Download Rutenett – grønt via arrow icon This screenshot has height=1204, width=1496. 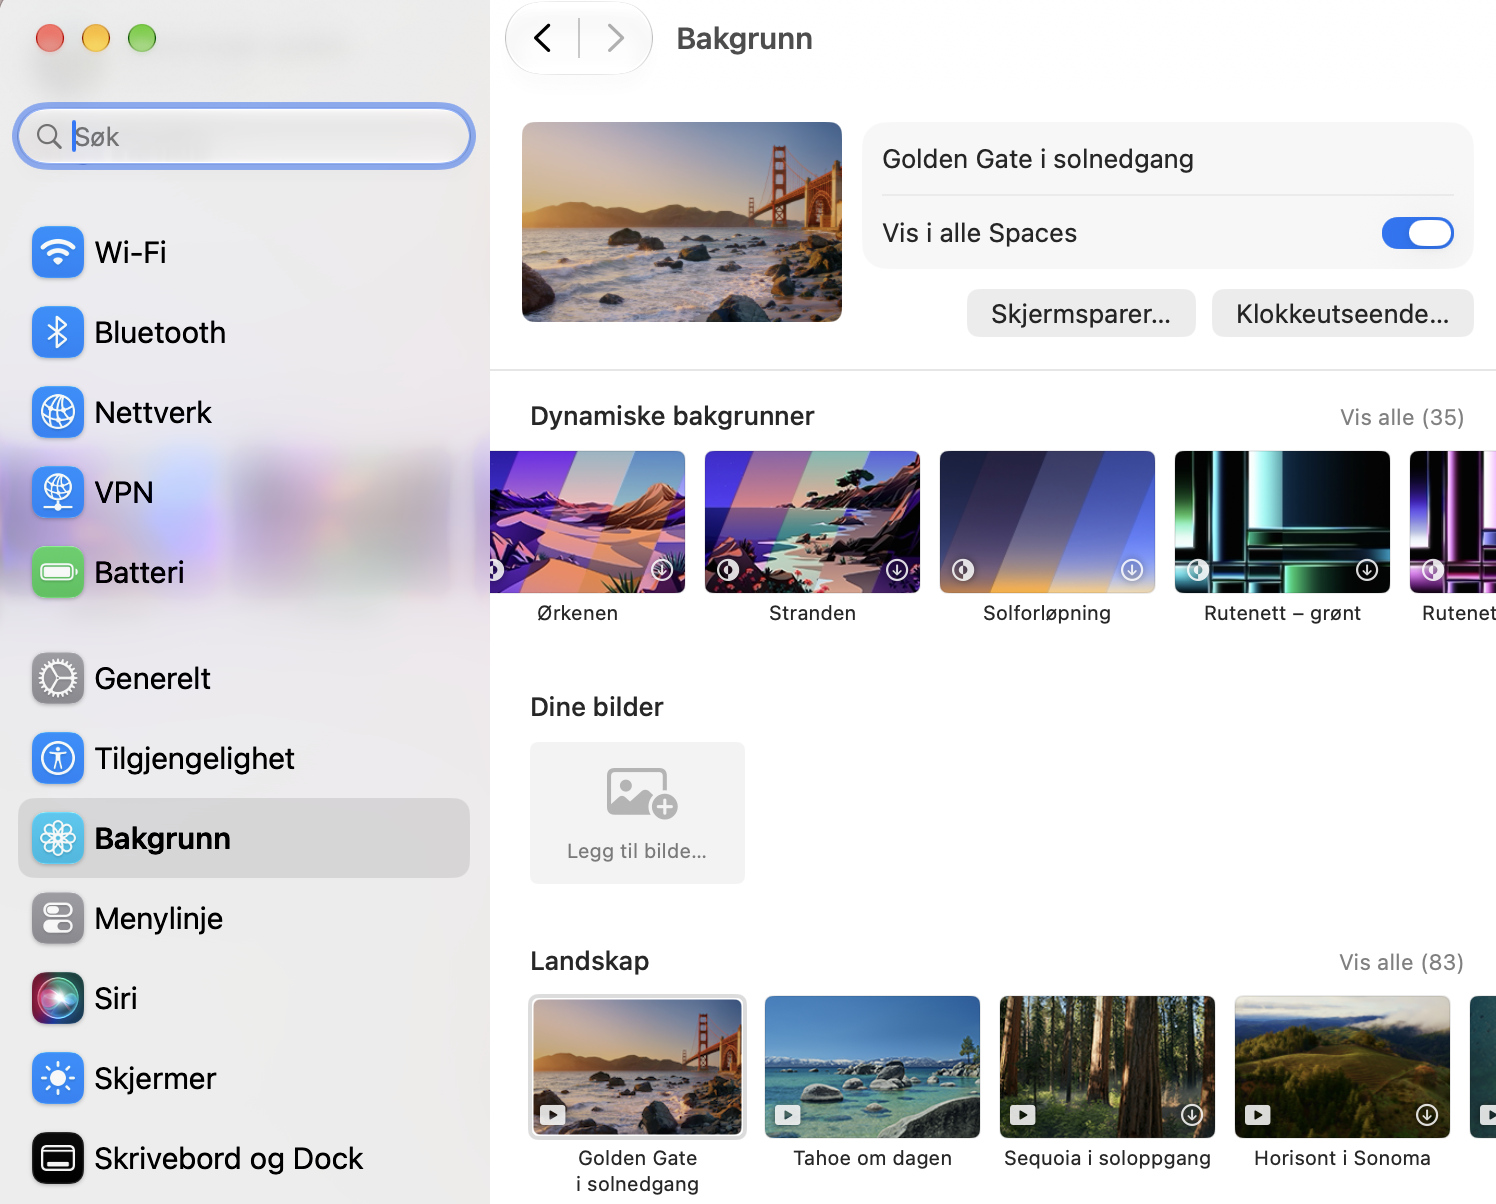pyautogui.click(x=1367, y=569)
